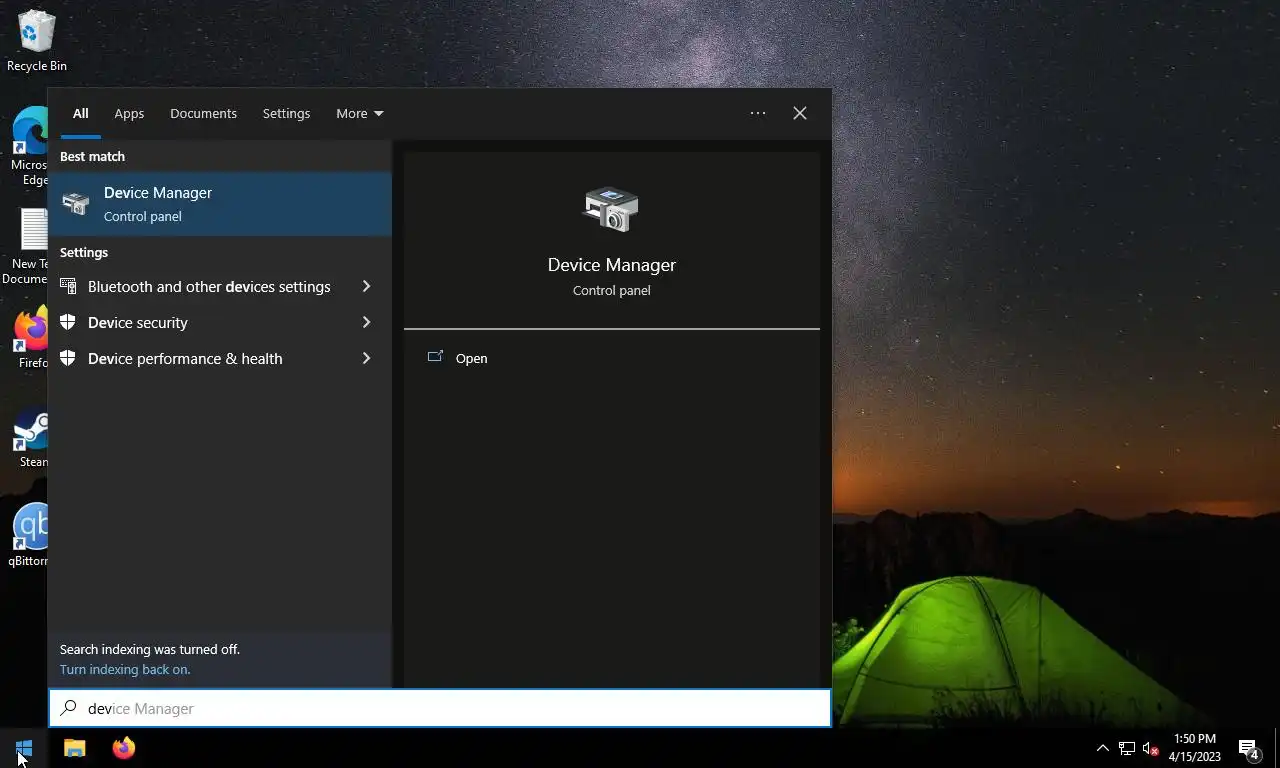
Task: Select qBittorrent desktop shortcut
Action: click(x=30, y=536)
